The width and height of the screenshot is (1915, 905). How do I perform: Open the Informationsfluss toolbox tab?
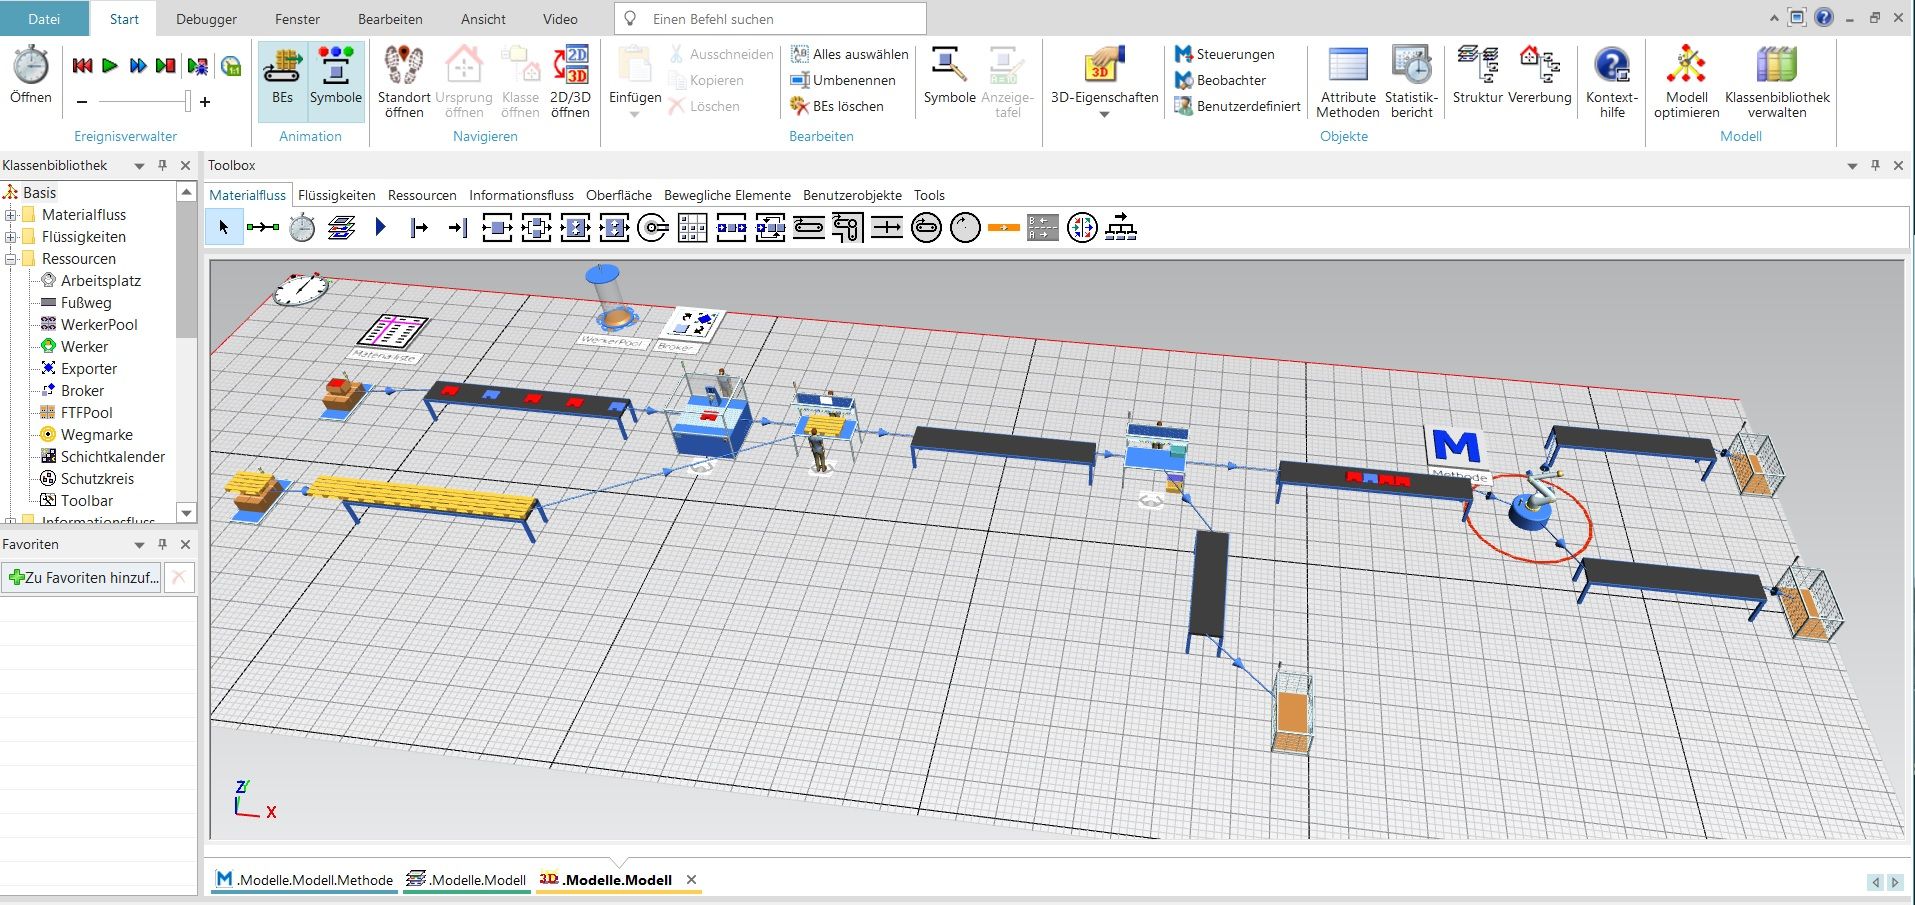[521, 195]
